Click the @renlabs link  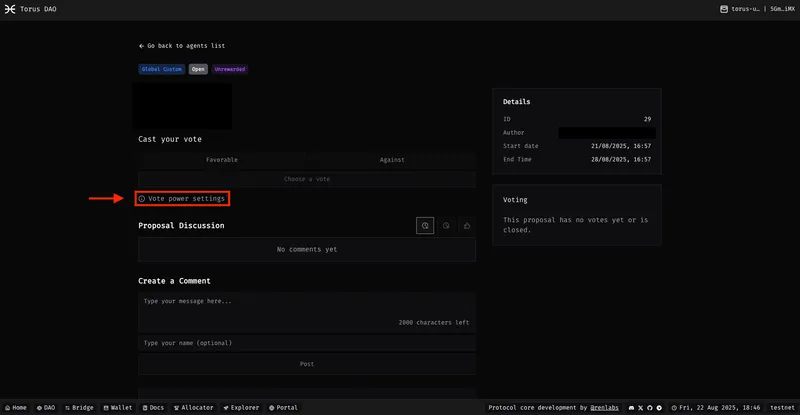coord(604,408)
